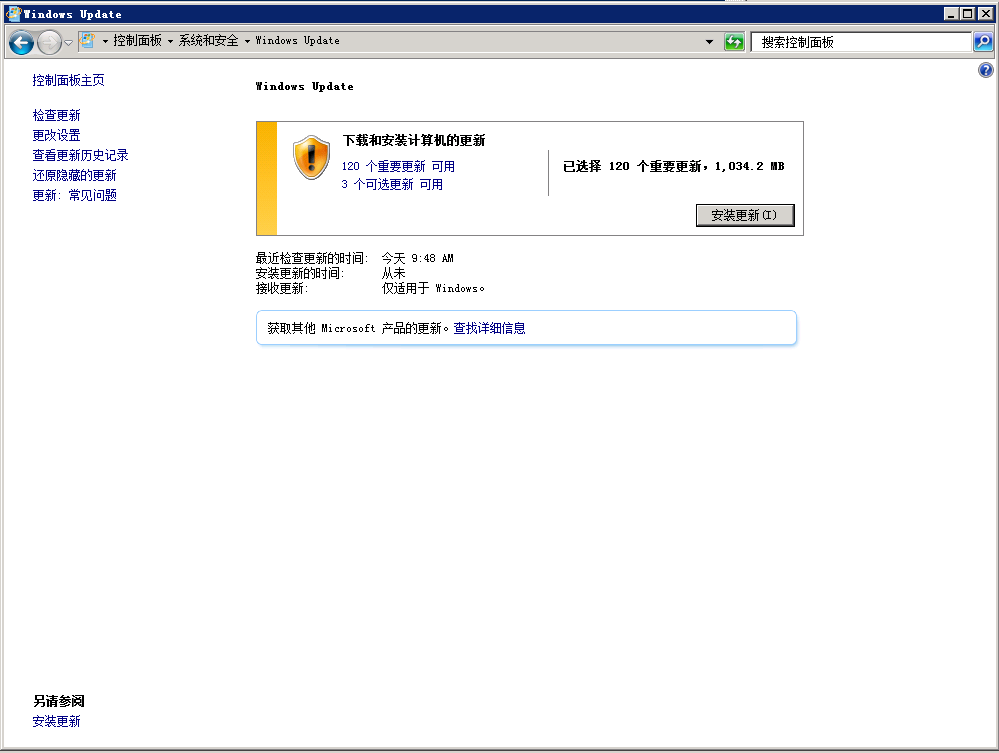Image resolution: width=999 pixels, height=753 pixels.
Task: Click the orange warning shield icon
Action: tap(311, 157)
